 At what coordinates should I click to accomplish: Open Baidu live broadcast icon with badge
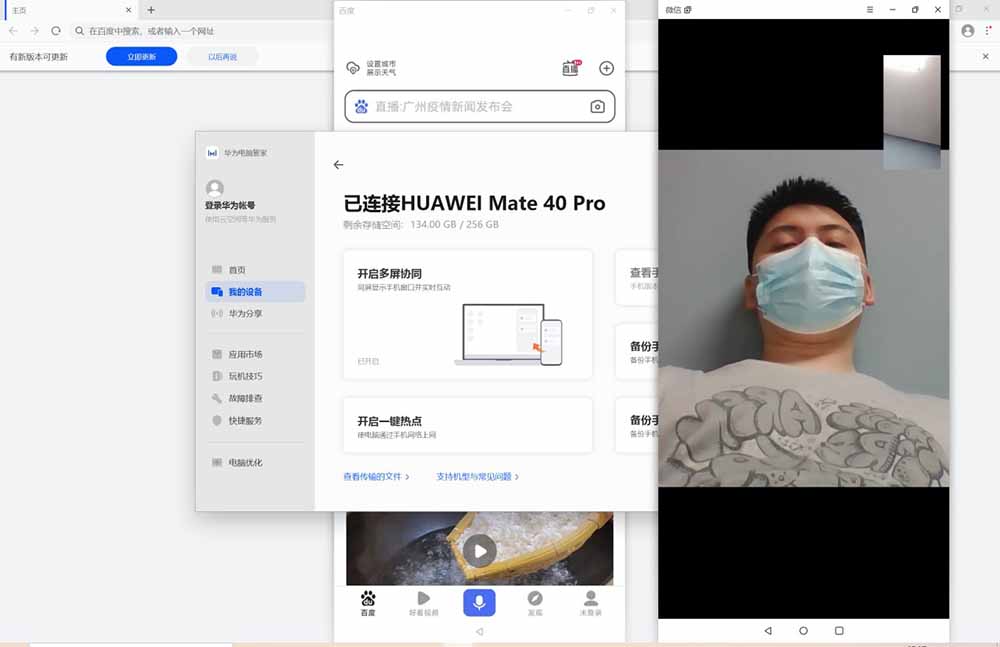(571, 68)
